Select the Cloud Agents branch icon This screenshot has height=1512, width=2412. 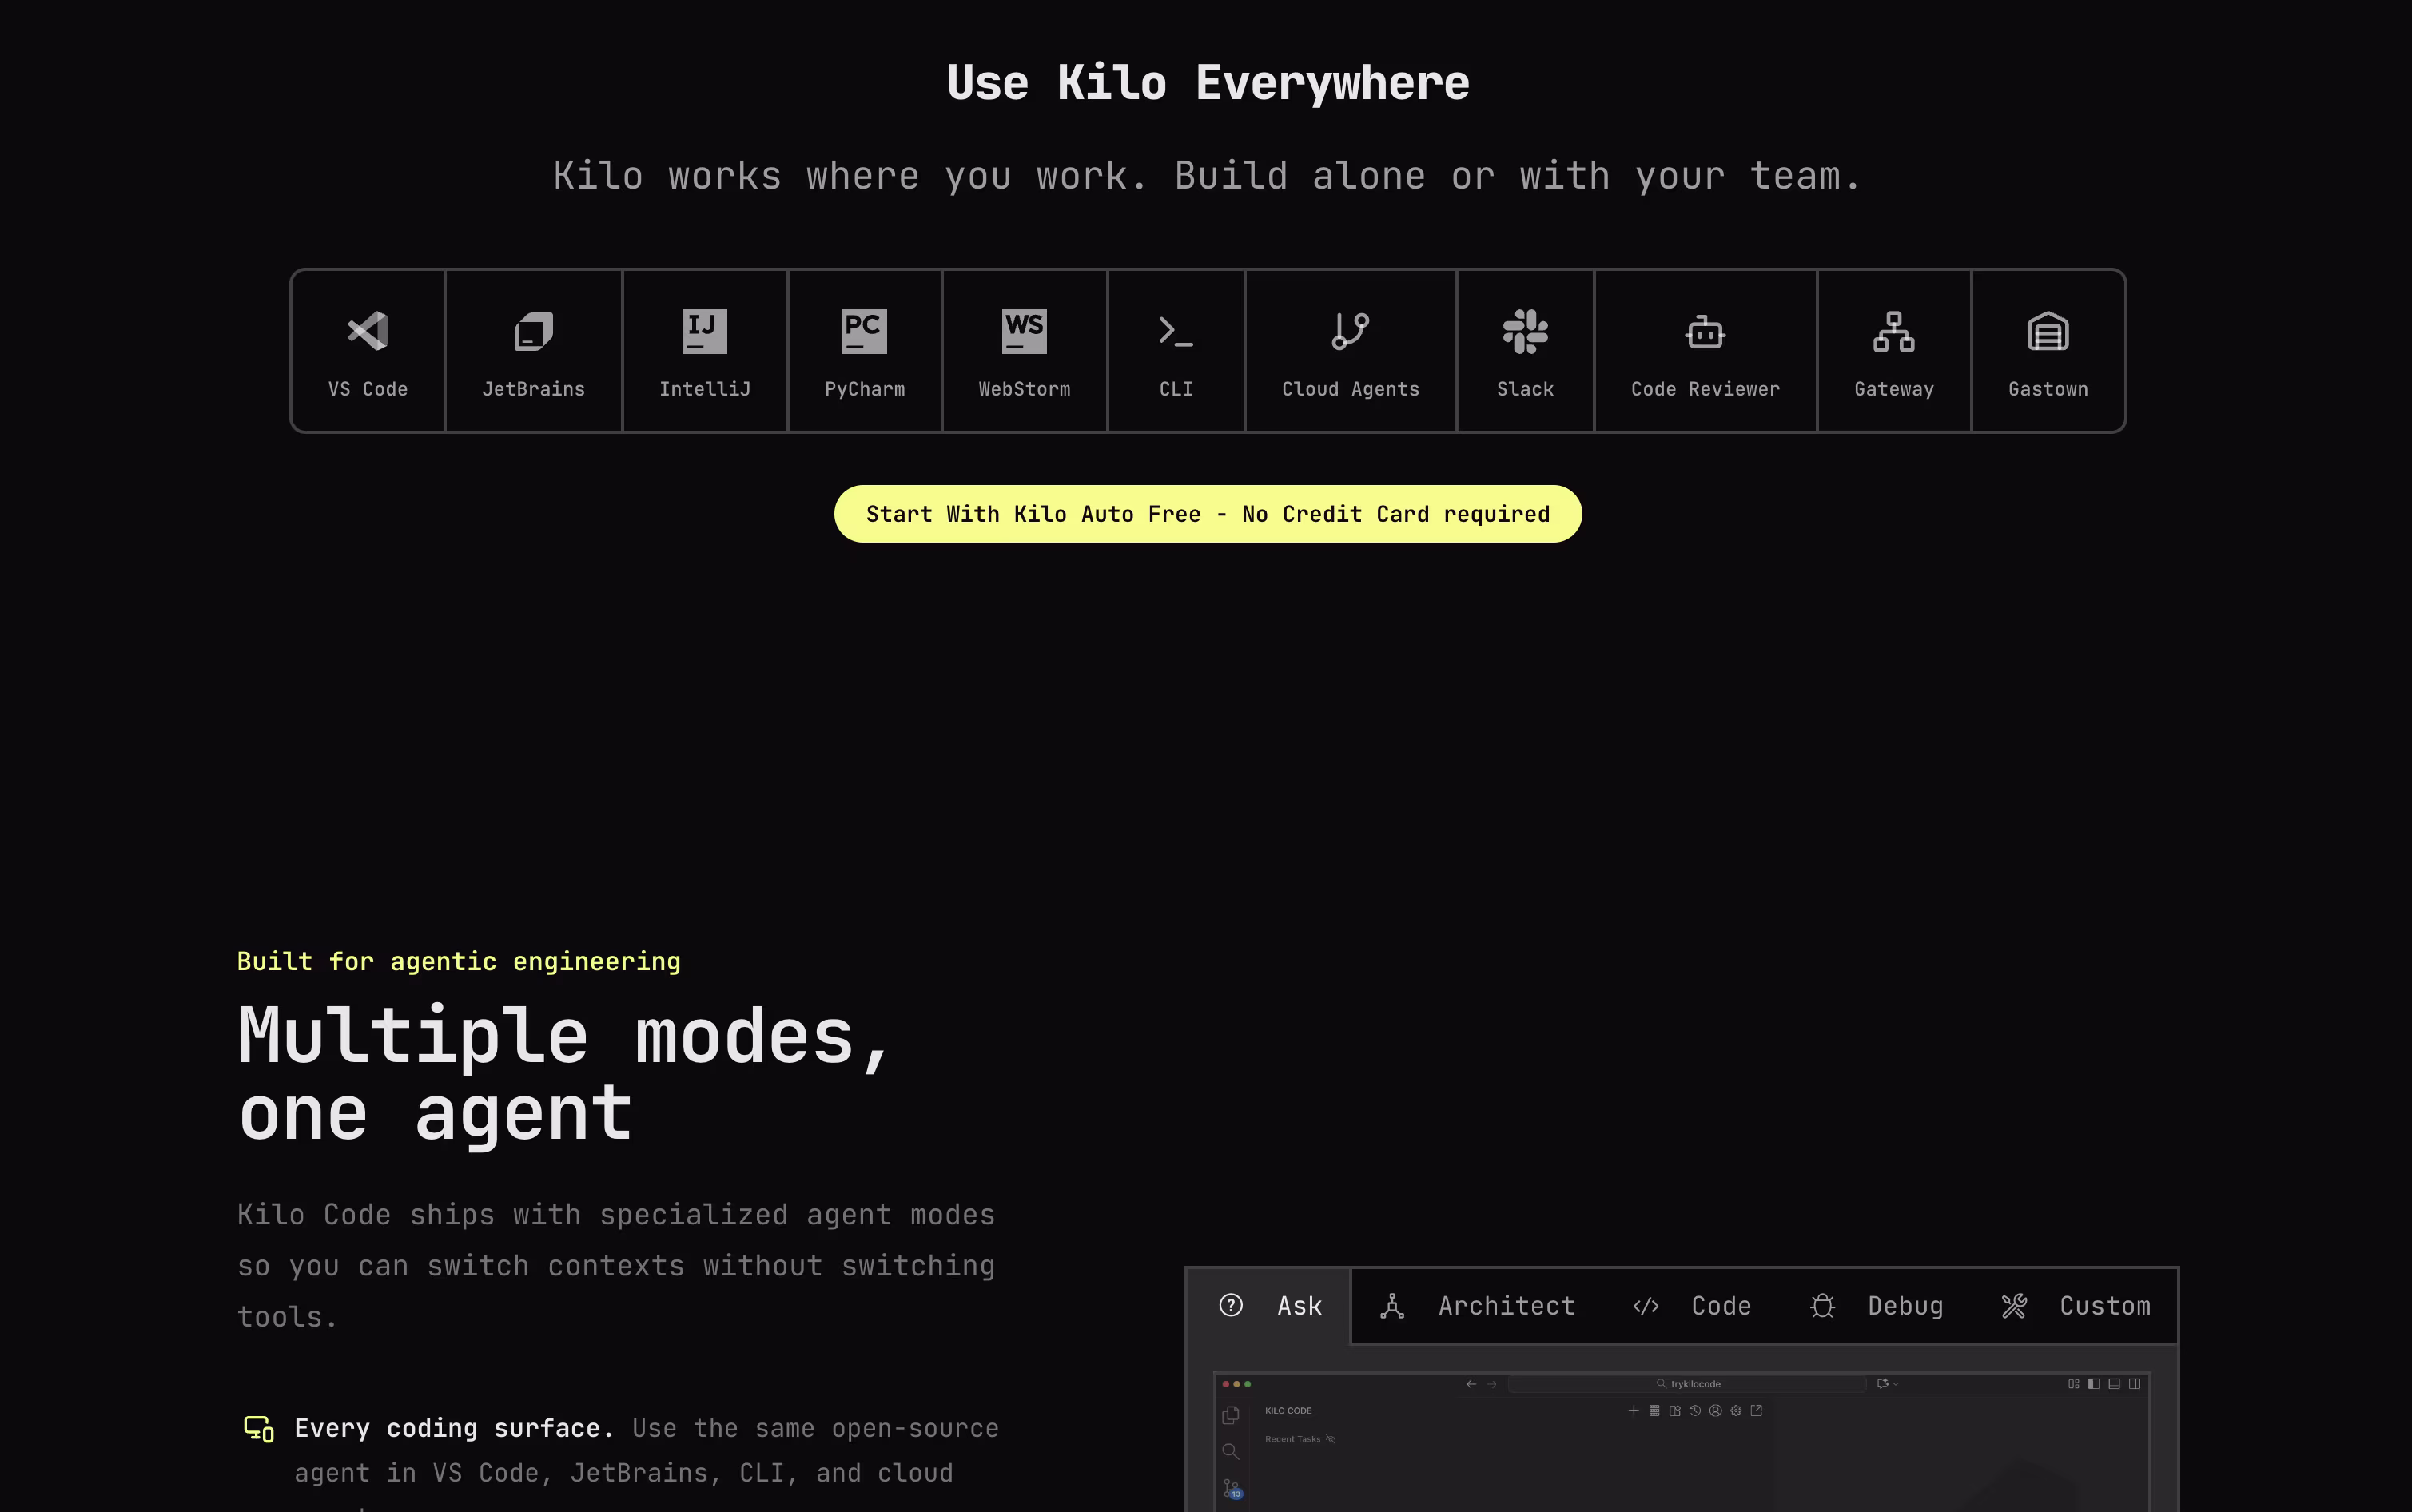click(1350, 331)
